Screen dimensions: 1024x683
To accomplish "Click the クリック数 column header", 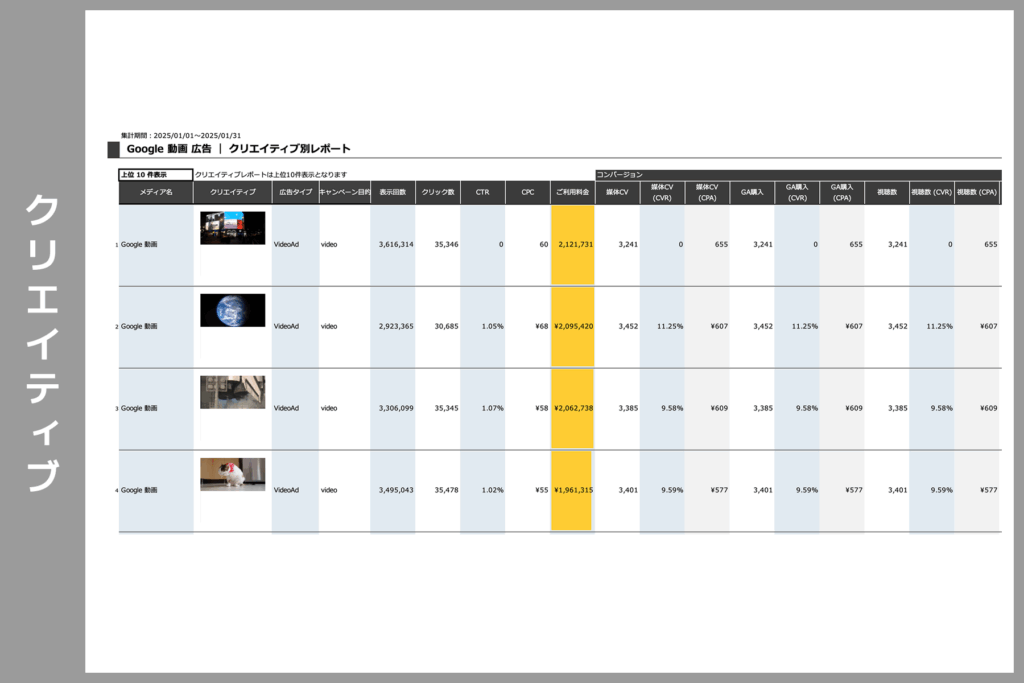I will click(438, 192).
